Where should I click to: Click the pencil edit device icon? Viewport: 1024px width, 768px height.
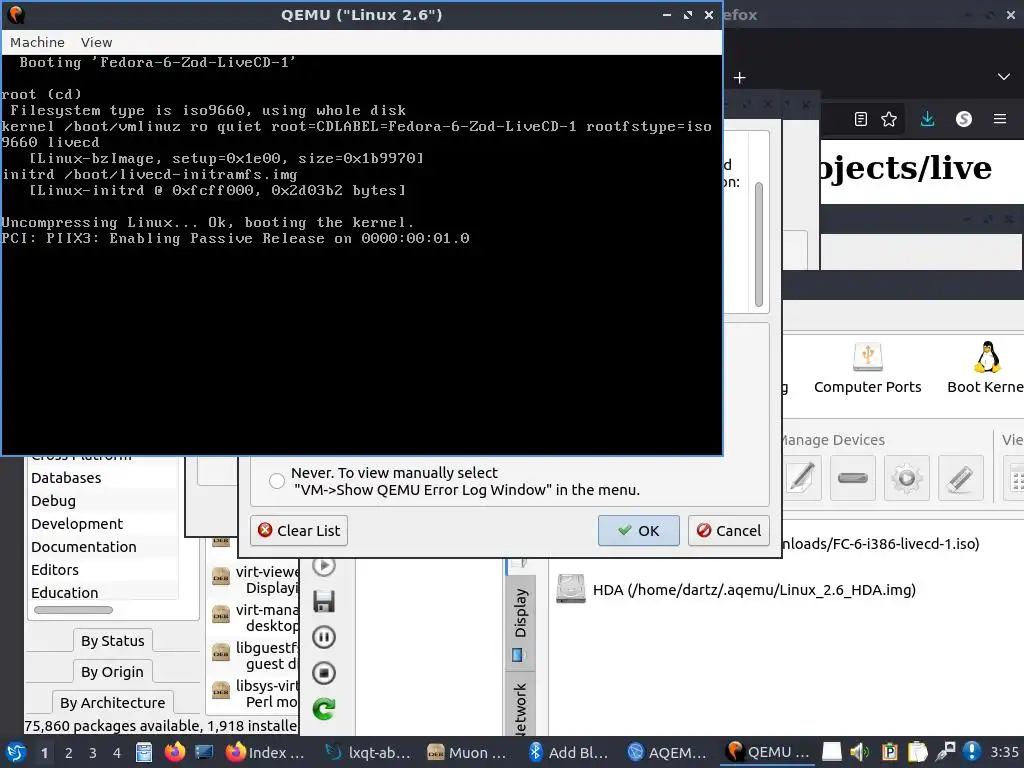[x=801, y=478]
